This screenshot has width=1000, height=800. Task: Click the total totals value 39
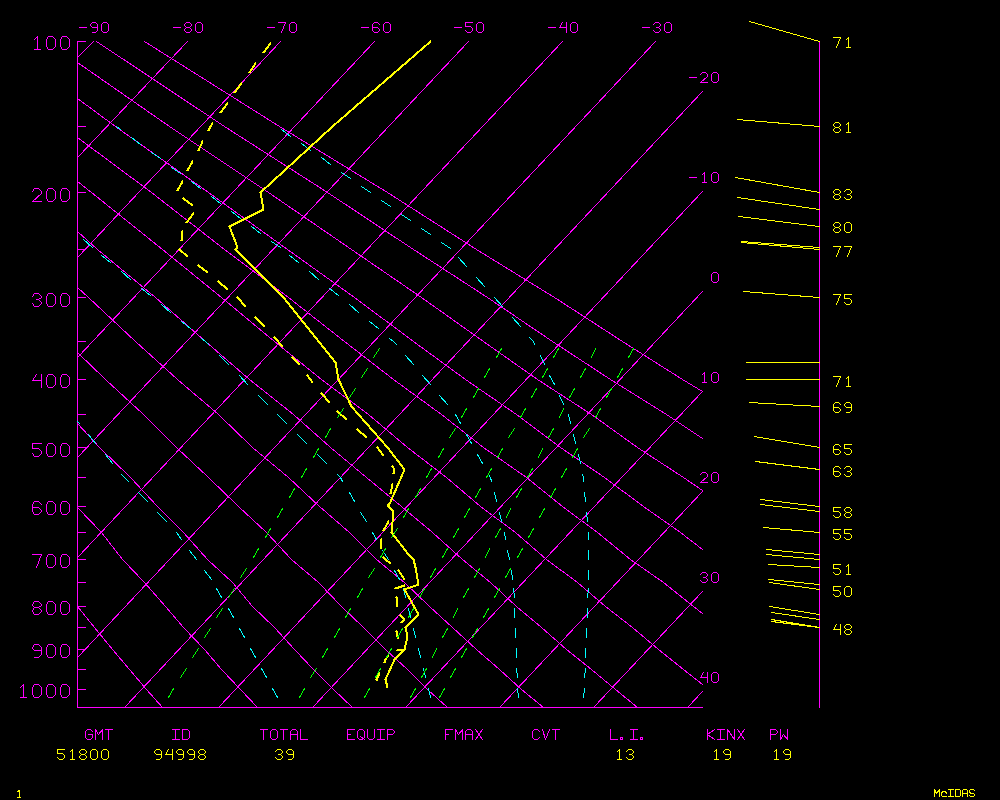click(284, 755)
